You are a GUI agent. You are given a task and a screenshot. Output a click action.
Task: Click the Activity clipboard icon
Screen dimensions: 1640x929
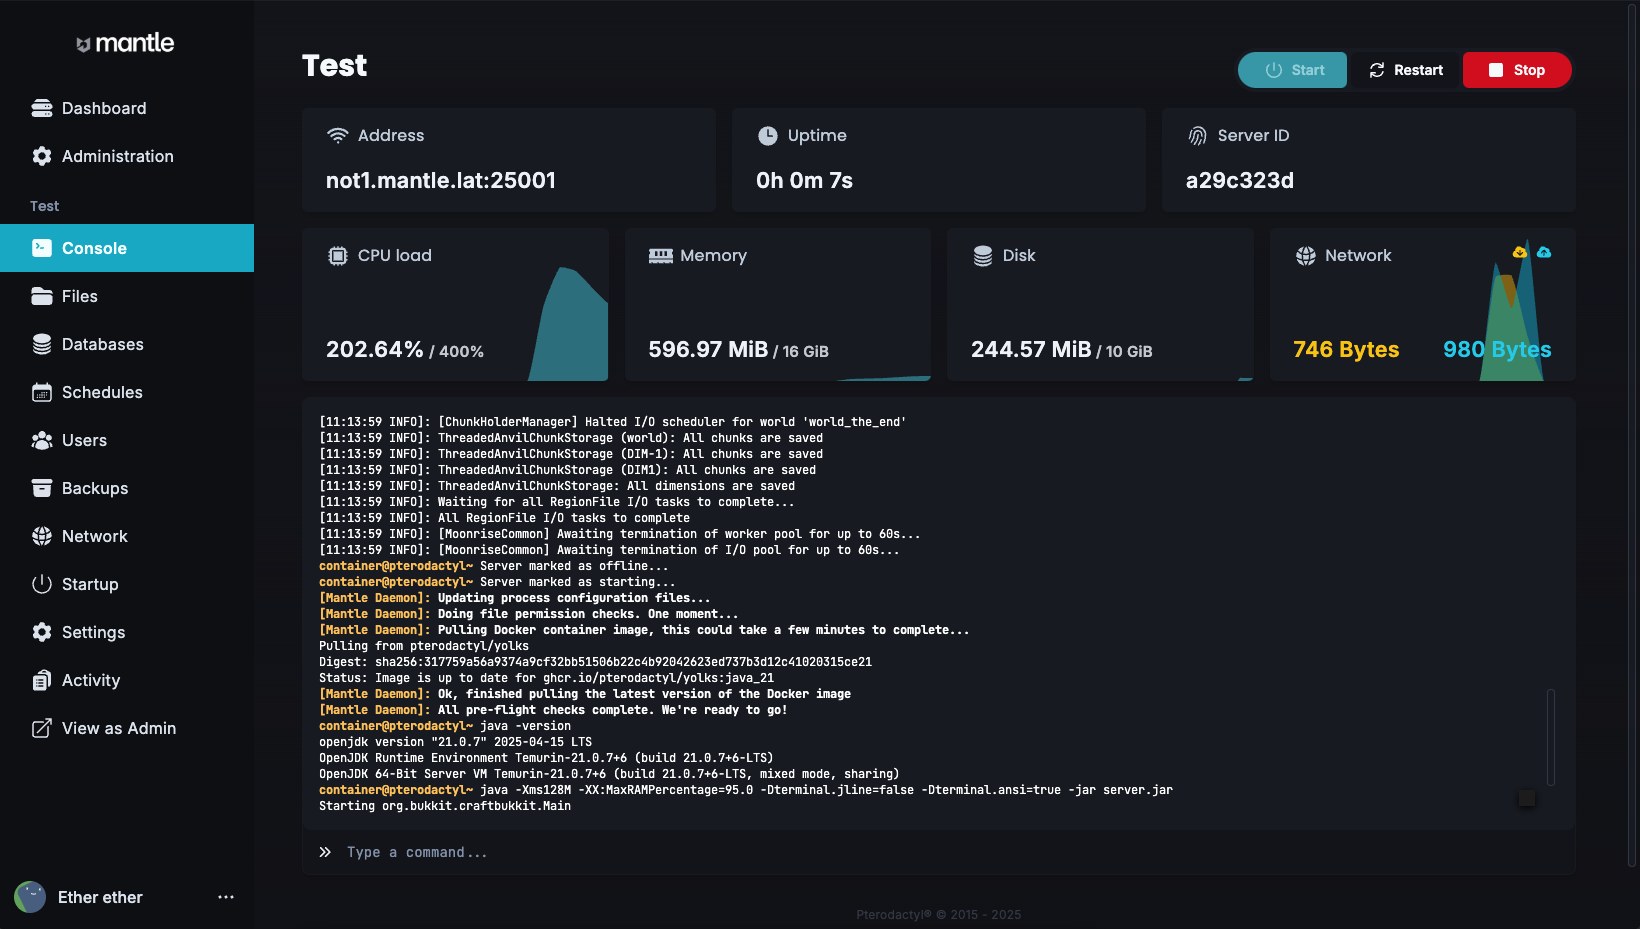(x=42, y=680)
